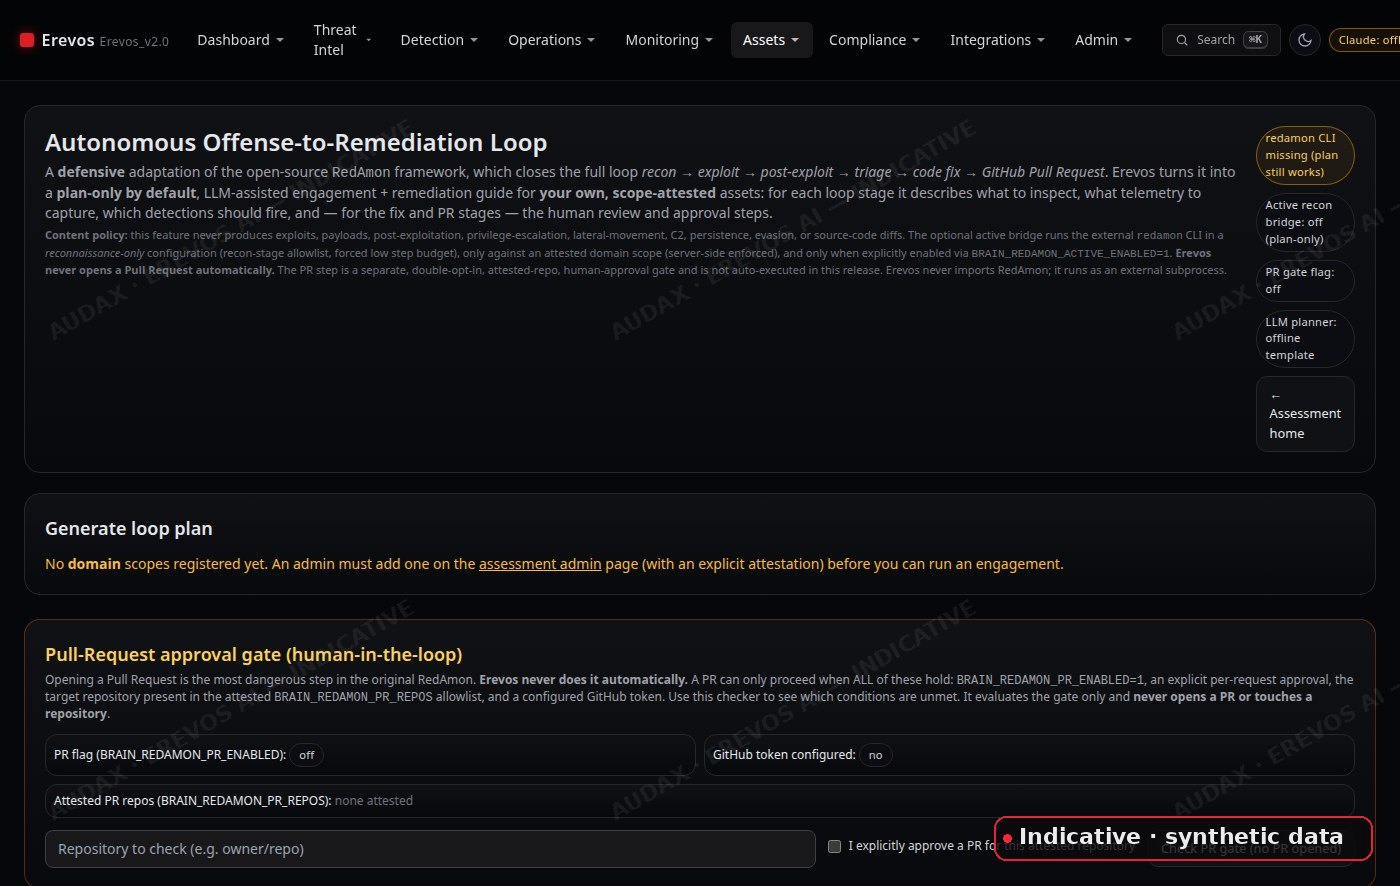This screenshot has height=886, width=1400.
Task: Click the Indicative synthetic data badge
Action: (1184, 838)
